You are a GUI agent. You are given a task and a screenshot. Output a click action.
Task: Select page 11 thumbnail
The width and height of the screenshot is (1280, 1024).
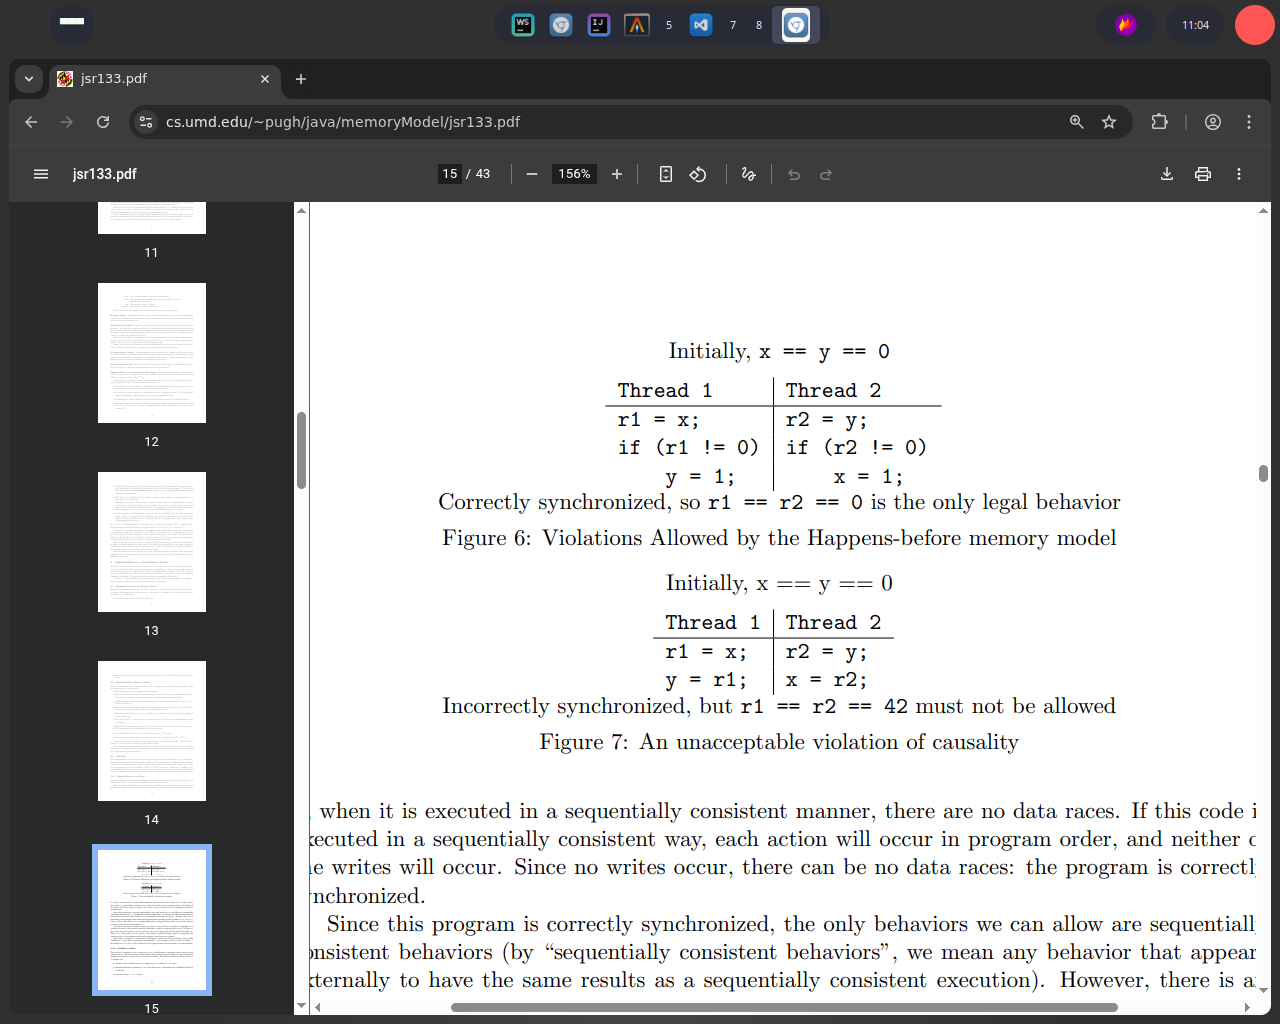[x=152, y=218]
